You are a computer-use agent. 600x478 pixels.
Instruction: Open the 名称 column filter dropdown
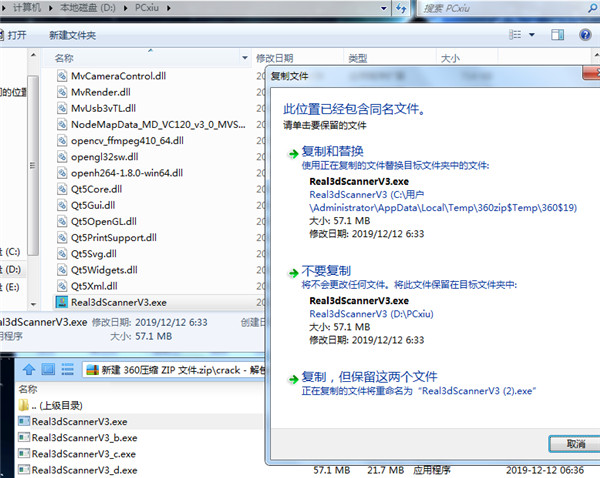pyautogui.click(x=245, y=58)
